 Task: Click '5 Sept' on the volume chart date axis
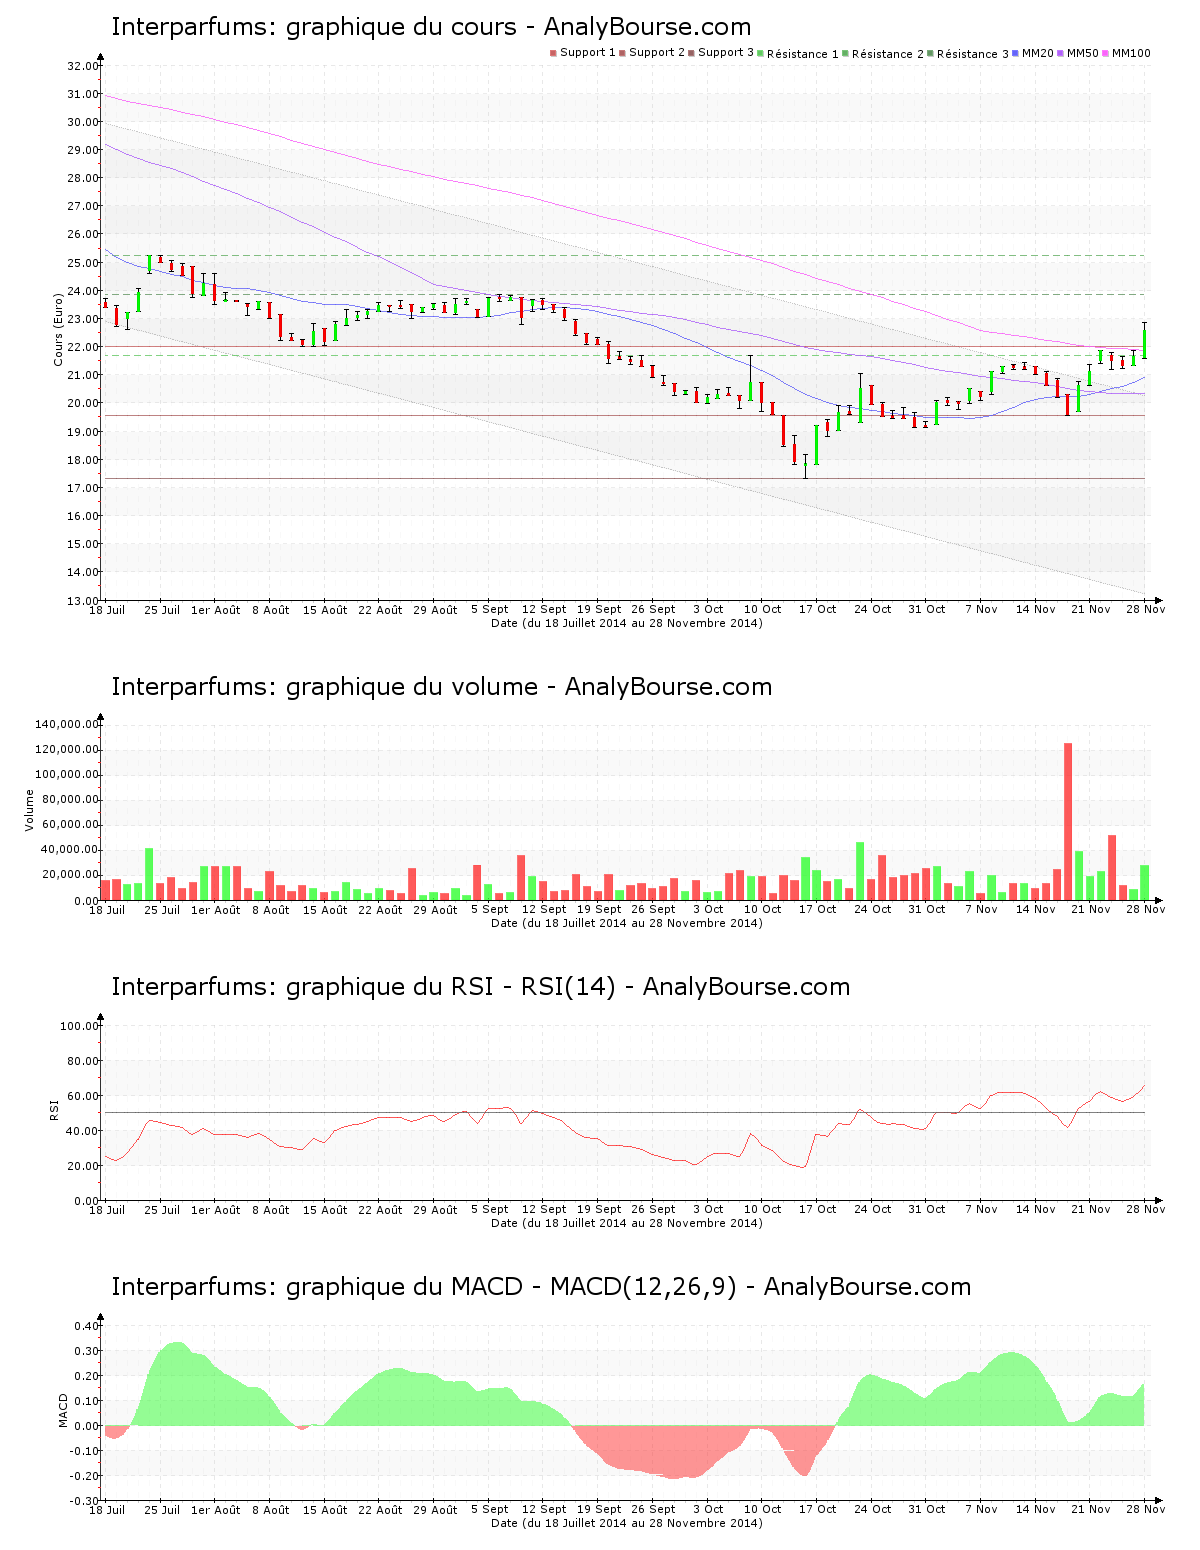tap(489, 909)
